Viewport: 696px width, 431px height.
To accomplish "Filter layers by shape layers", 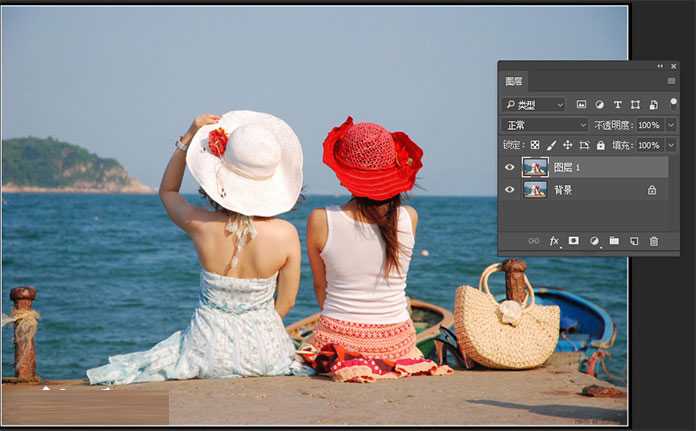I will (635, 104).
